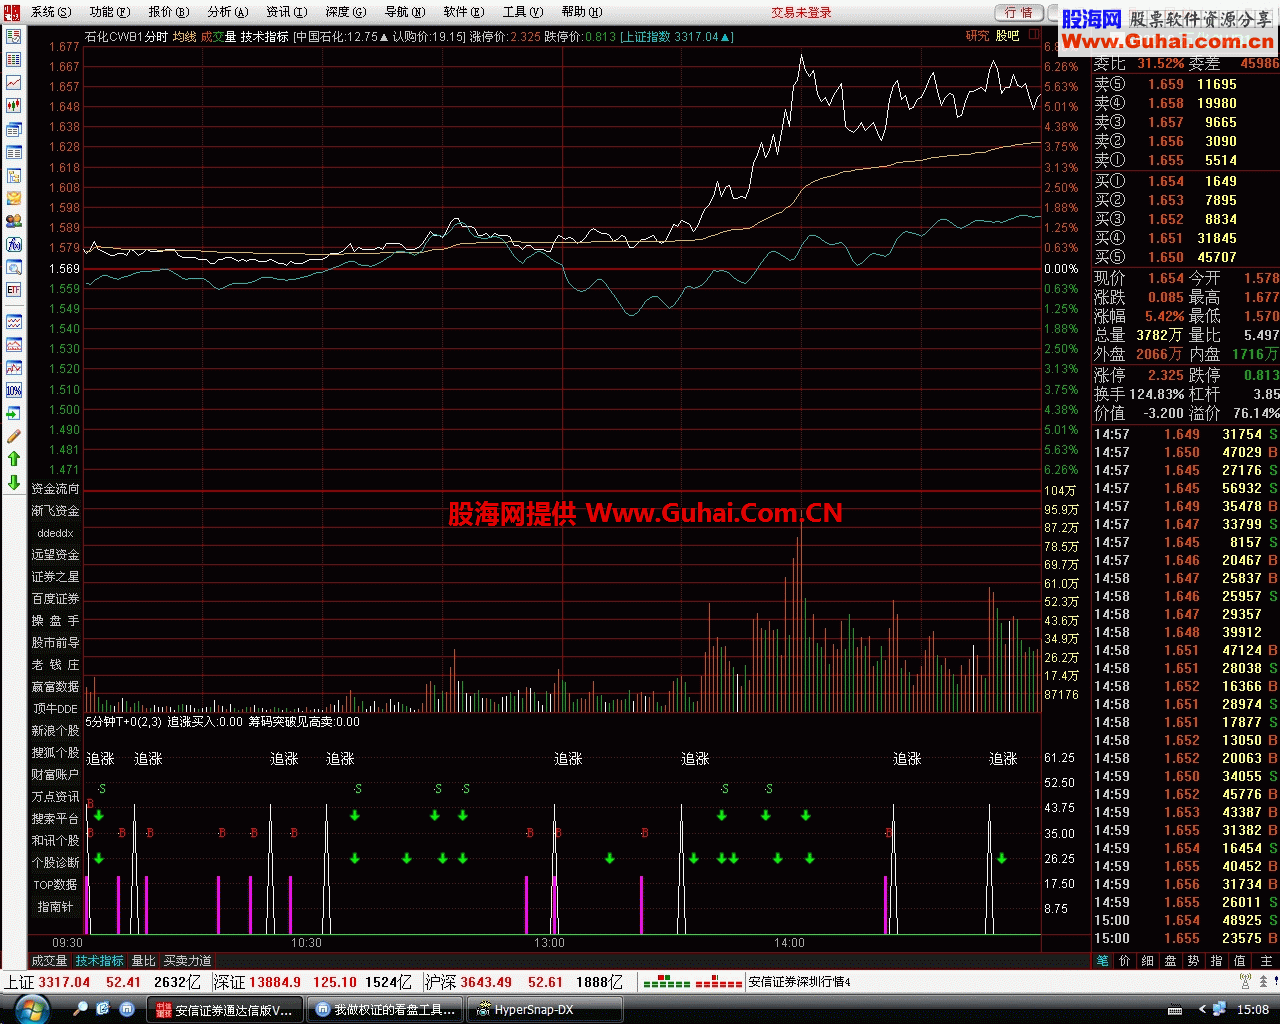This screenshot has height=1024, width=1280.
Task: Switch to 安信证券通达信版 taskbar window
Action: 226,1009
